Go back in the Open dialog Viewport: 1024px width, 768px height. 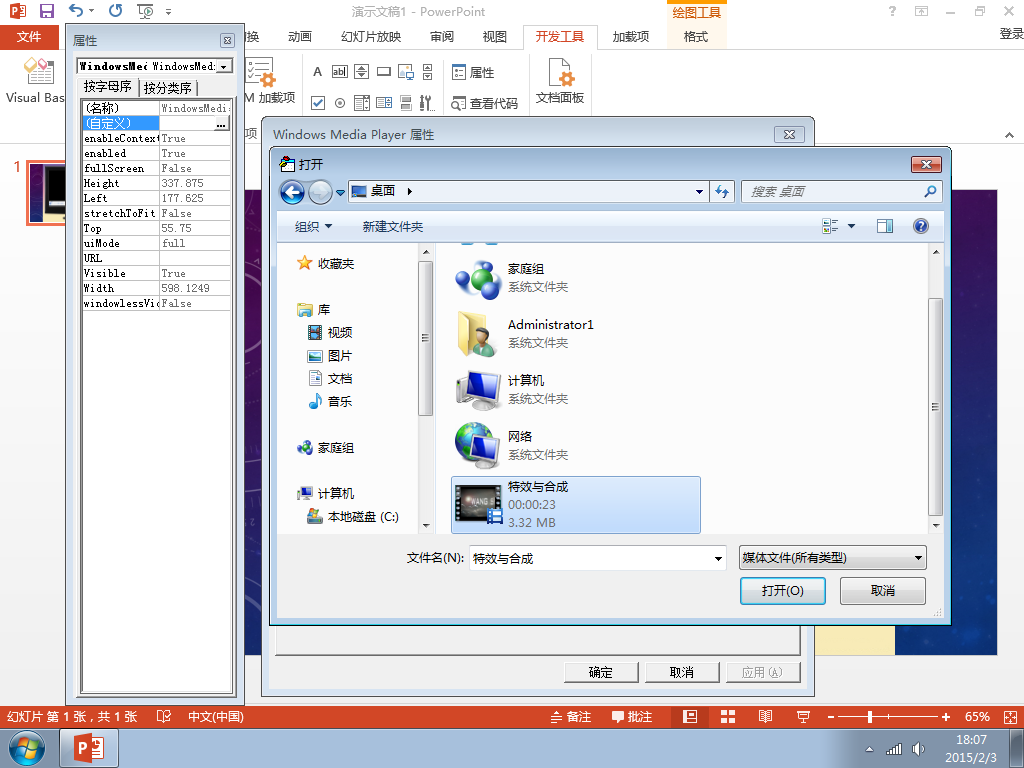click(292, 192)
